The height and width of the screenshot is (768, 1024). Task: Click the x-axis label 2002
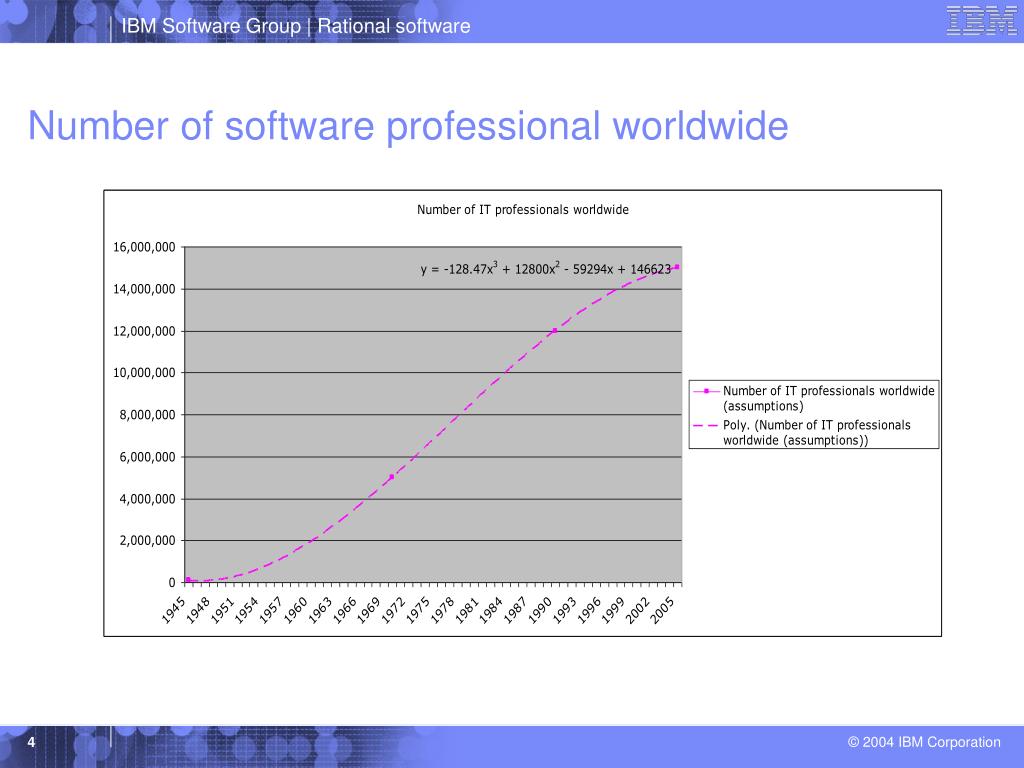click(638, 611)
